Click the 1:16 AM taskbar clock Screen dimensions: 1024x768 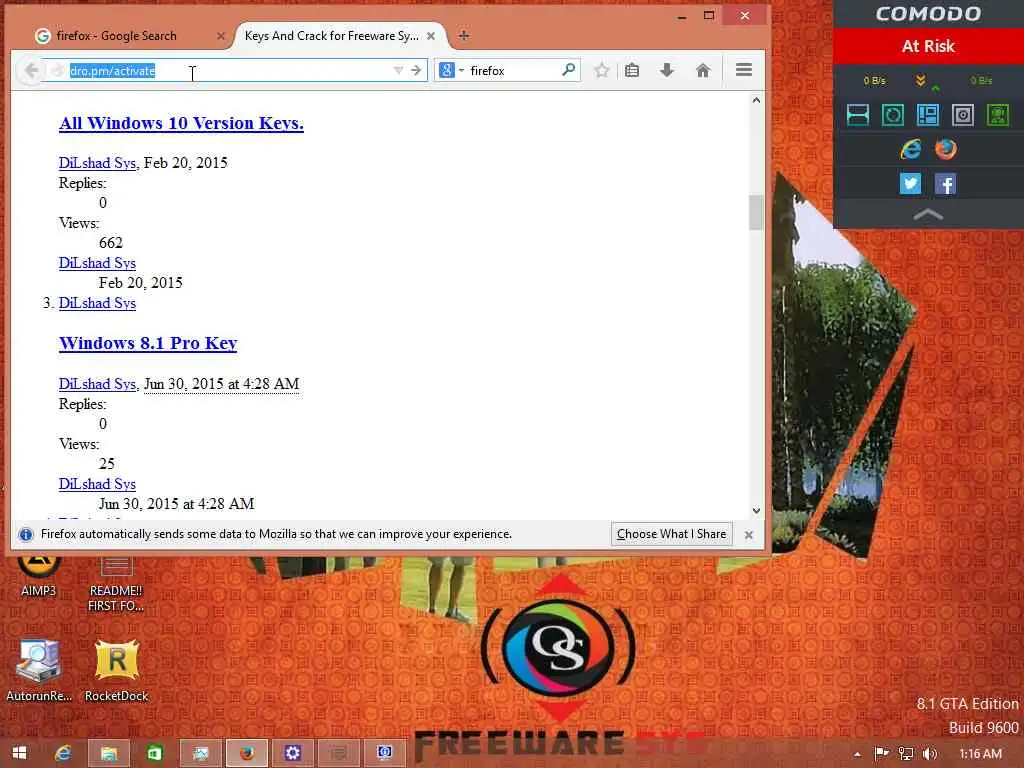[980, 754]
